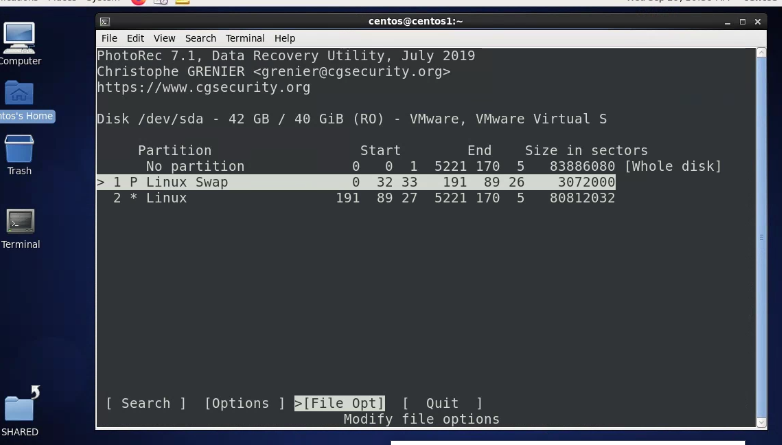Select the [Options ] entry
This screenshot has width=782, height=445.
244,403
